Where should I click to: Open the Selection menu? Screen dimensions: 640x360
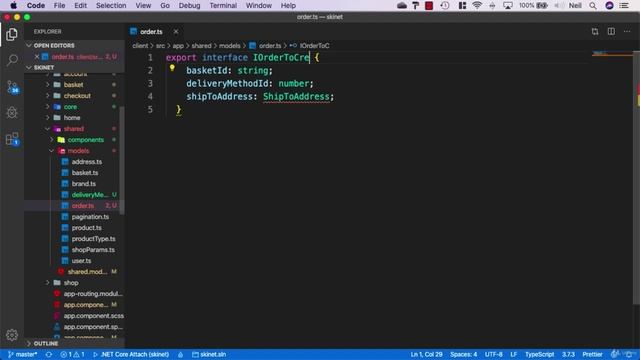click(111, 6)
